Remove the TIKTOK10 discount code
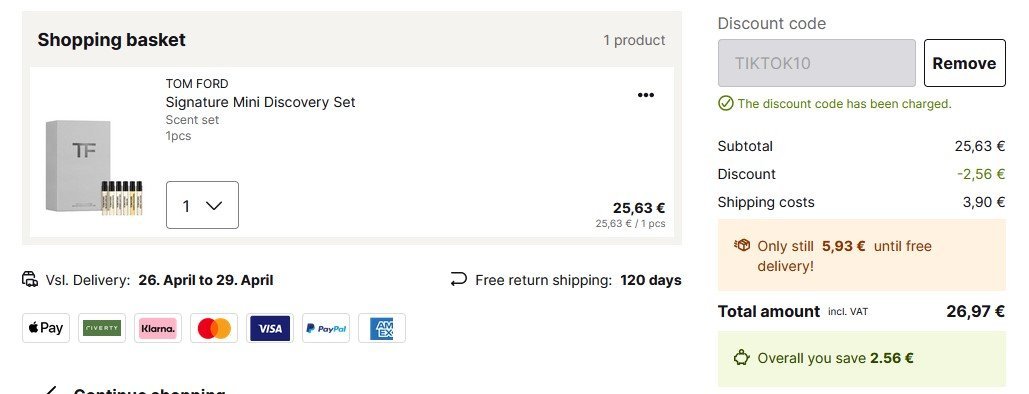1029x394 pixels. (965, 63)
